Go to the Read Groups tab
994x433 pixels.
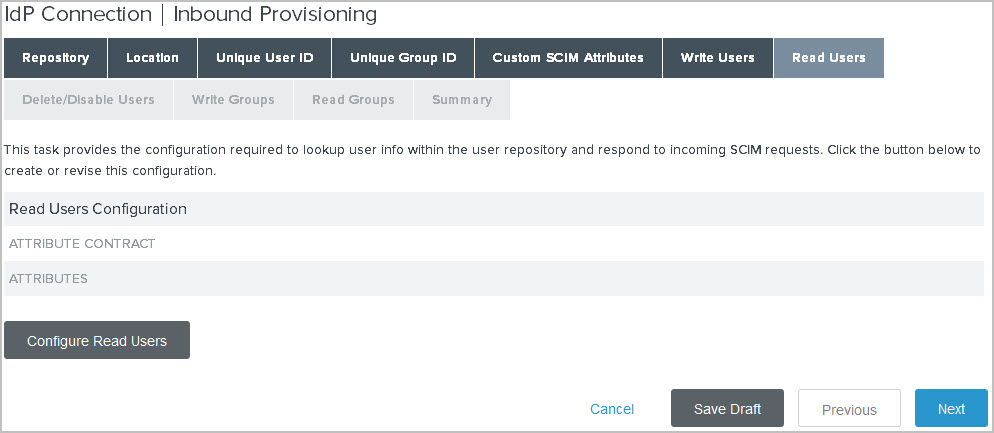click(x=353, y=100)
